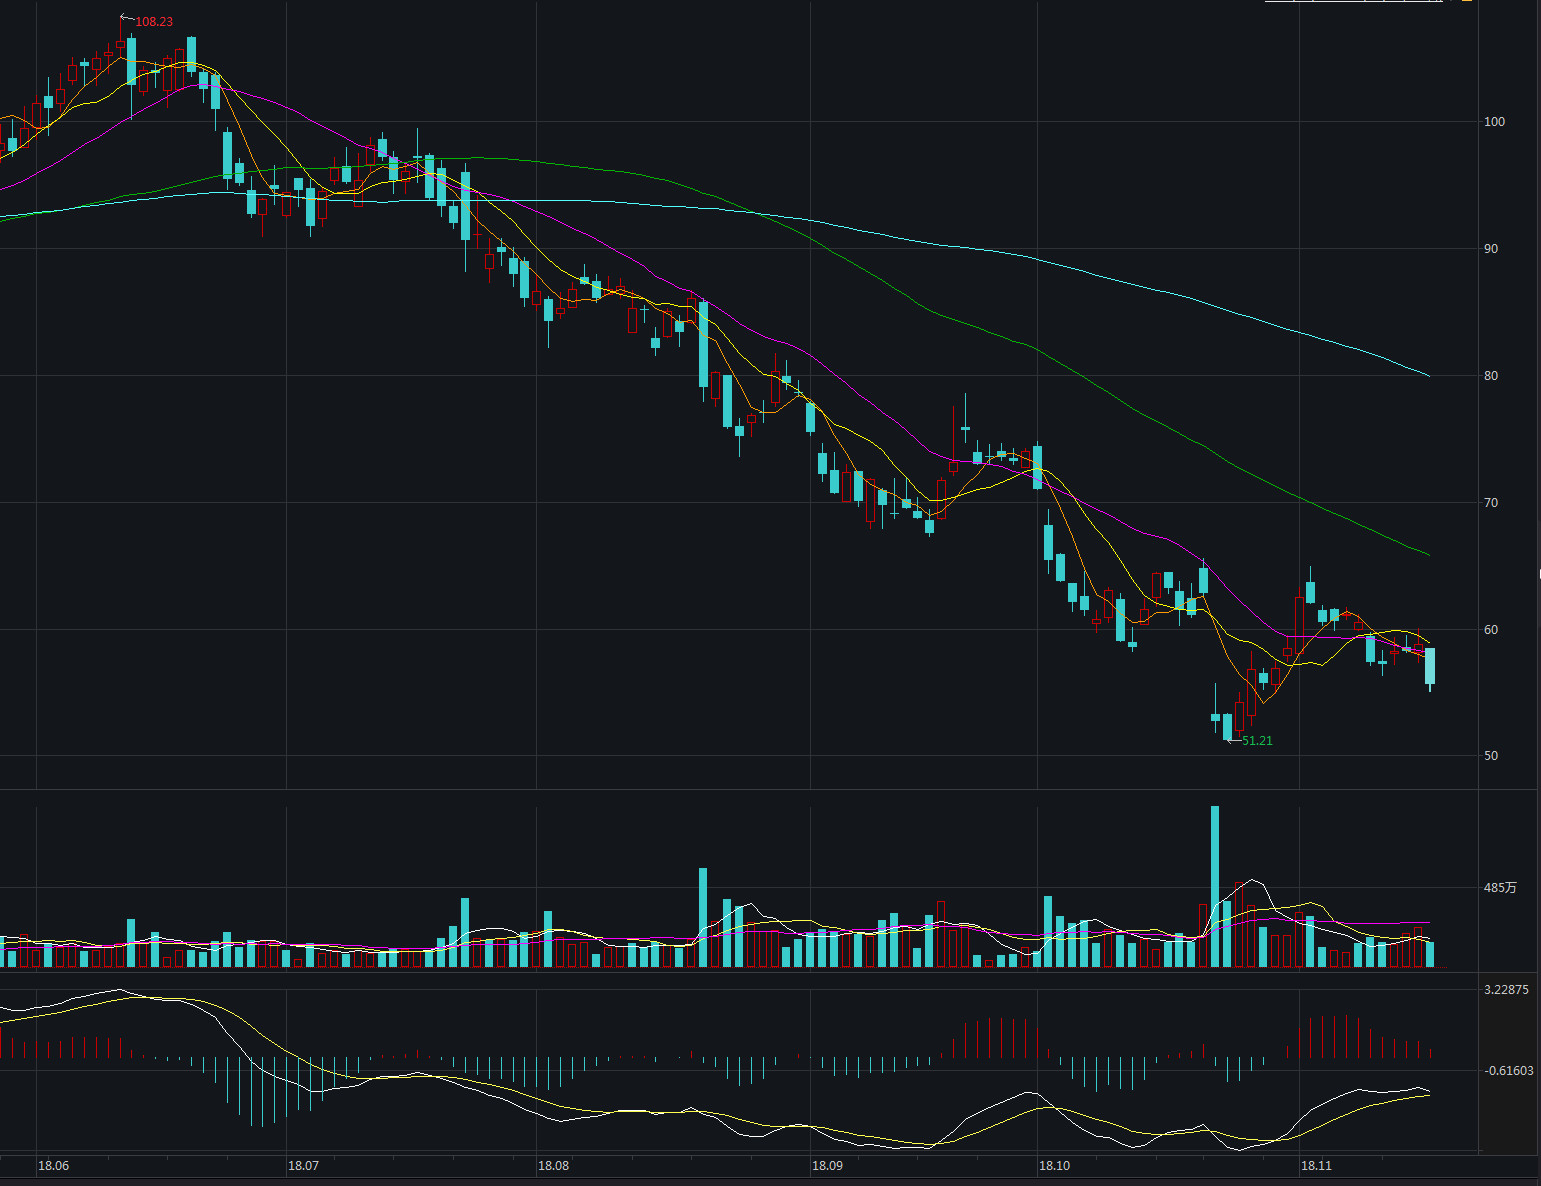Click the 485万 volume axis label
Screen dimensions: 1541x1186
(1500, 888)
